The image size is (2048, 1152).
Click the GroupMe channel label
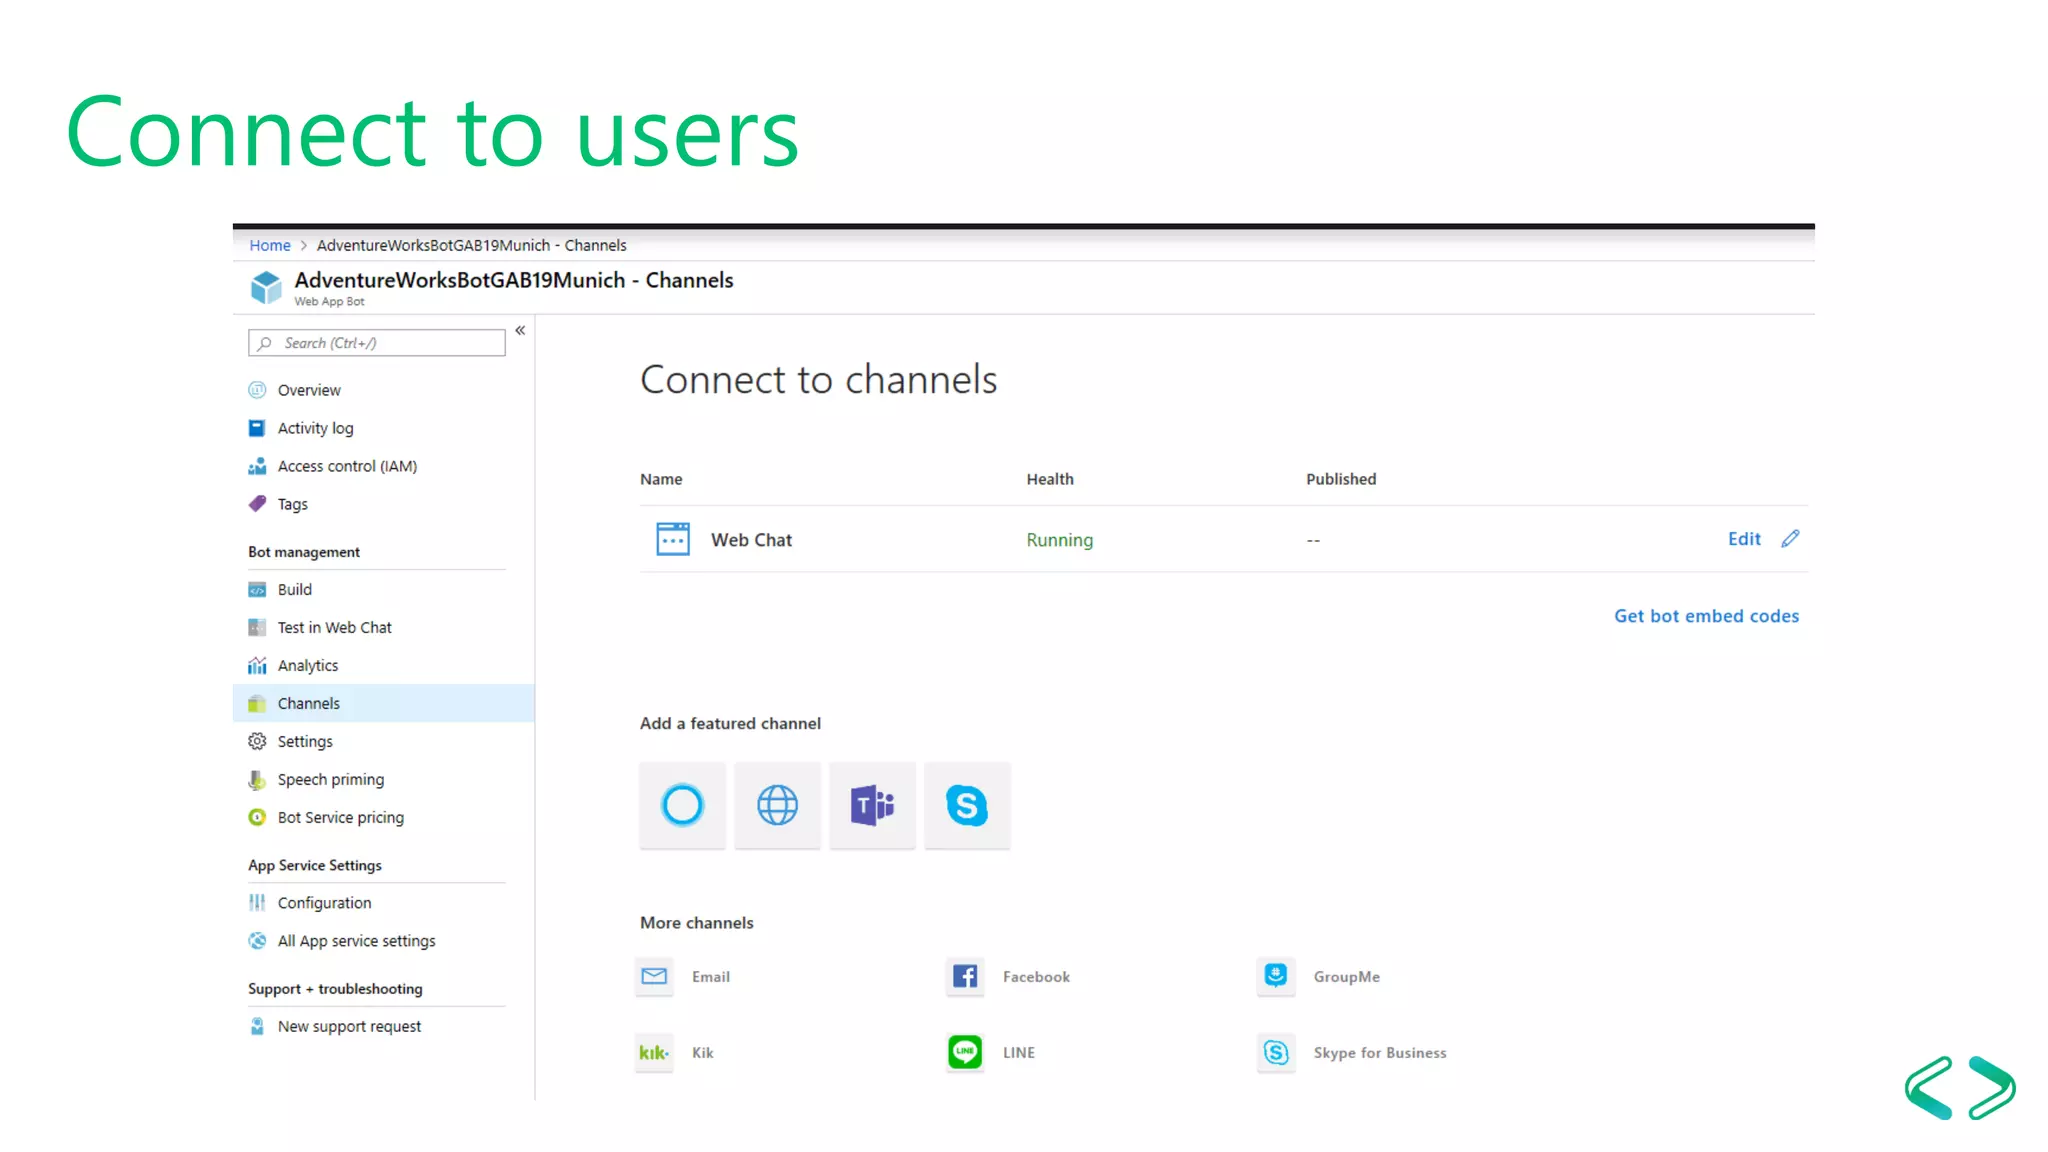pos(1346,977)
